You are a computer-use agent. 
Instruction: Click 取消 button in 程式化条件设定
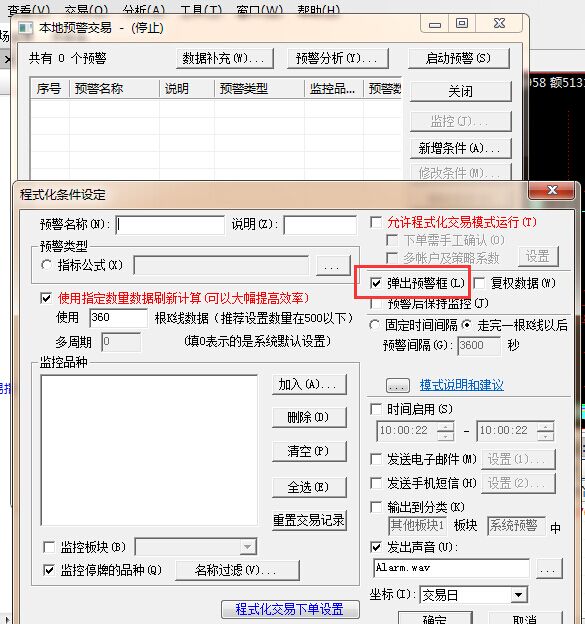(525, 618)
